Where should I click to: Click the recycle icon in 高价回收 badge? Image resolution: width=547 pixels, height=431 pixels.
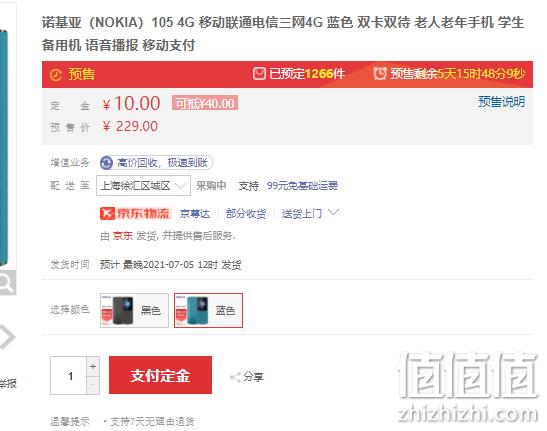click(x=106, y=163)
